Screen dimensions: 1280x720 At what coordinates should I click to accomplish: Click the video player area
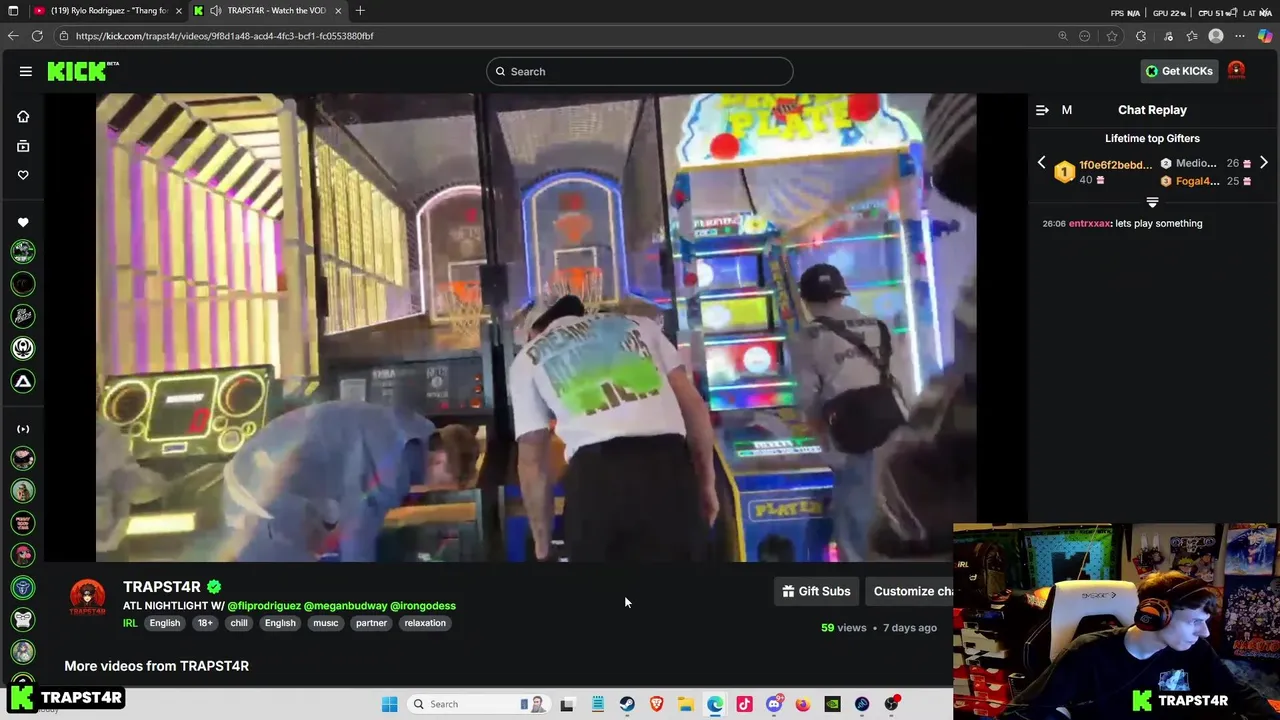[x=536, y=327]
